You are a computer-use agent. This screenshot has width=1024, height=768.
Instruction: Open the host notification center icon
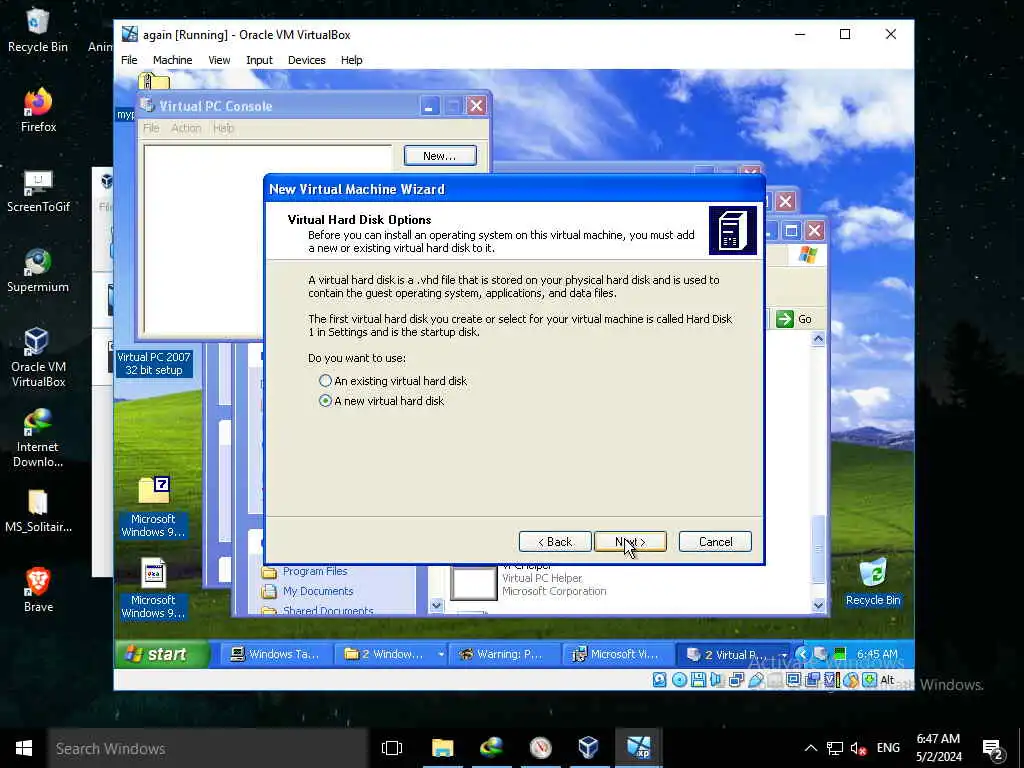pyautogui.click(x=992, y=750)
